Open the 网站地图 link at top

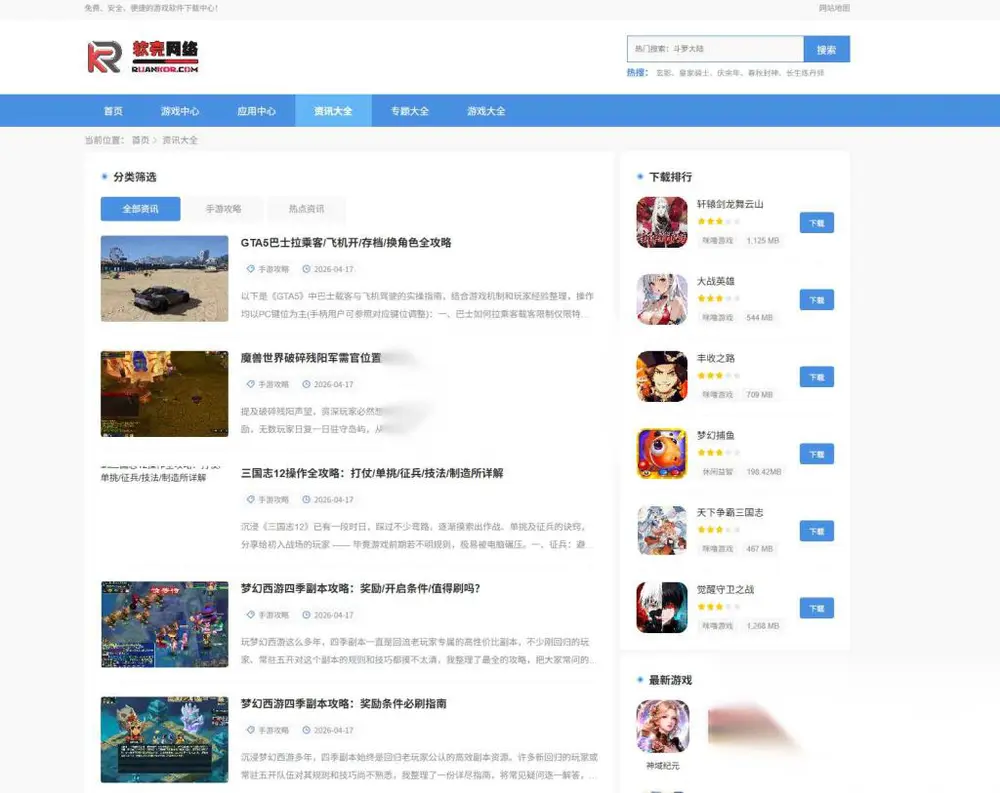pos(834,8)
